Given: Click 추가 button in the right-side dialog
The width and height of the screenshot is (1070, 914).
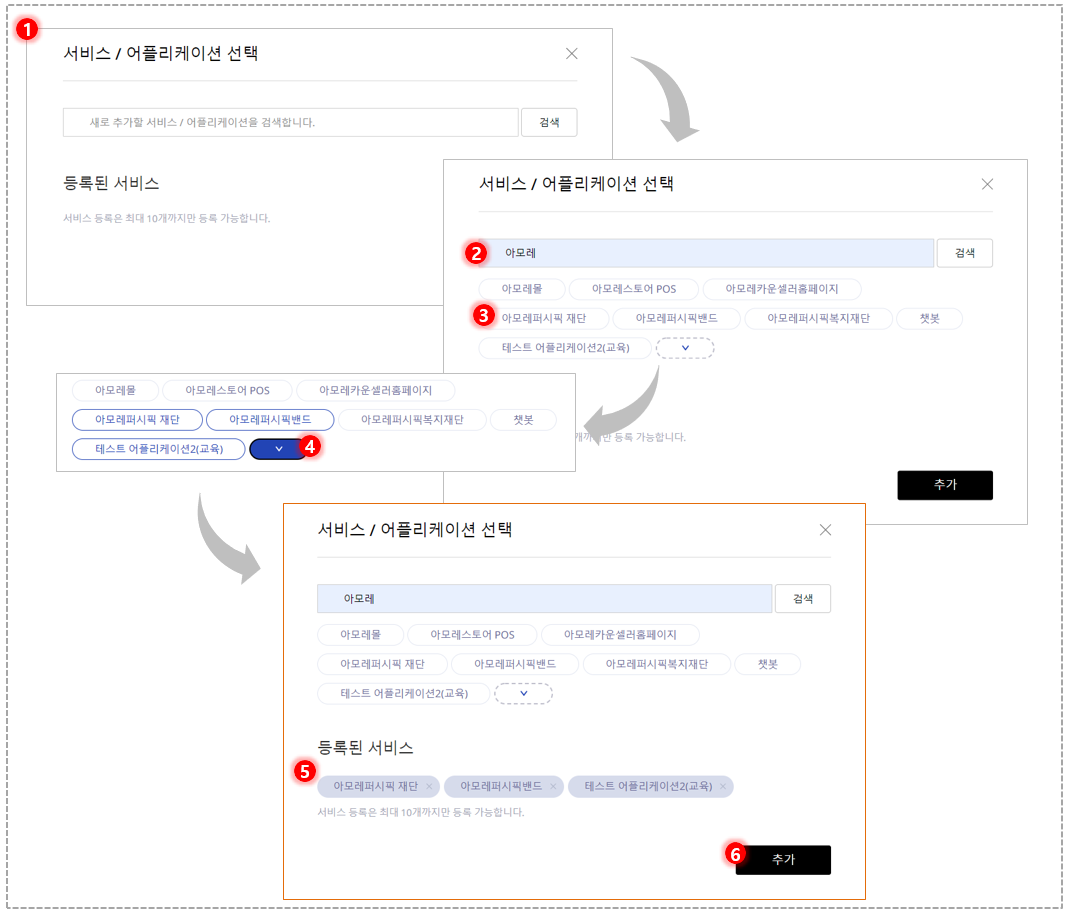Looking at the screenshot, I should click(x=945, y=485).
